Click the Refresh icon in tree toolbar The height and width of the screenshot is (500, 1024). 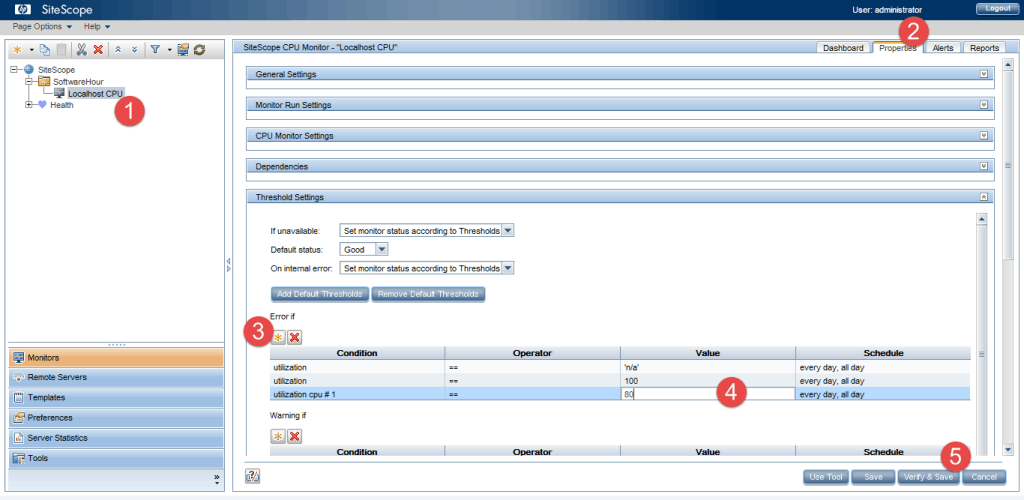tap(200, 50)
